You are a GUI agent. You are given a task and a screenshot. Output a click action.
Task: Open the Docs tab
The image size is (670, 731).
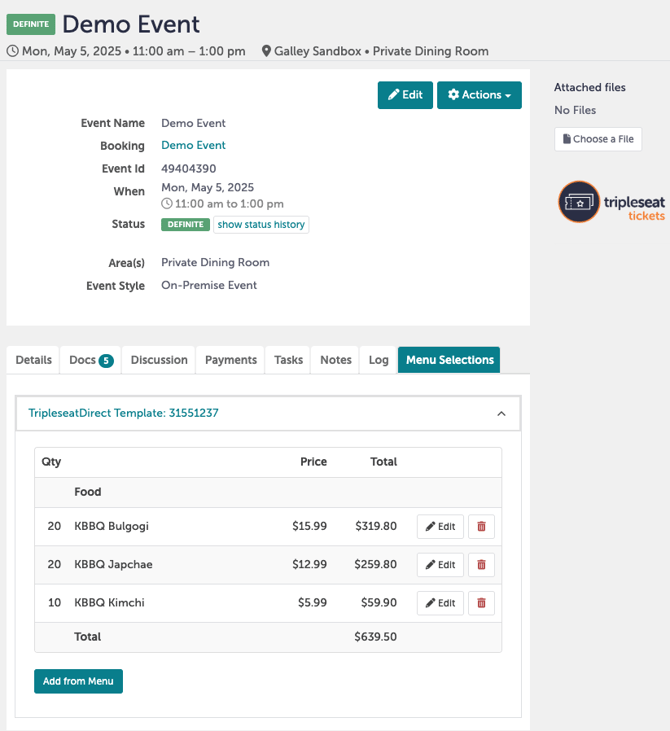(90, 360)
